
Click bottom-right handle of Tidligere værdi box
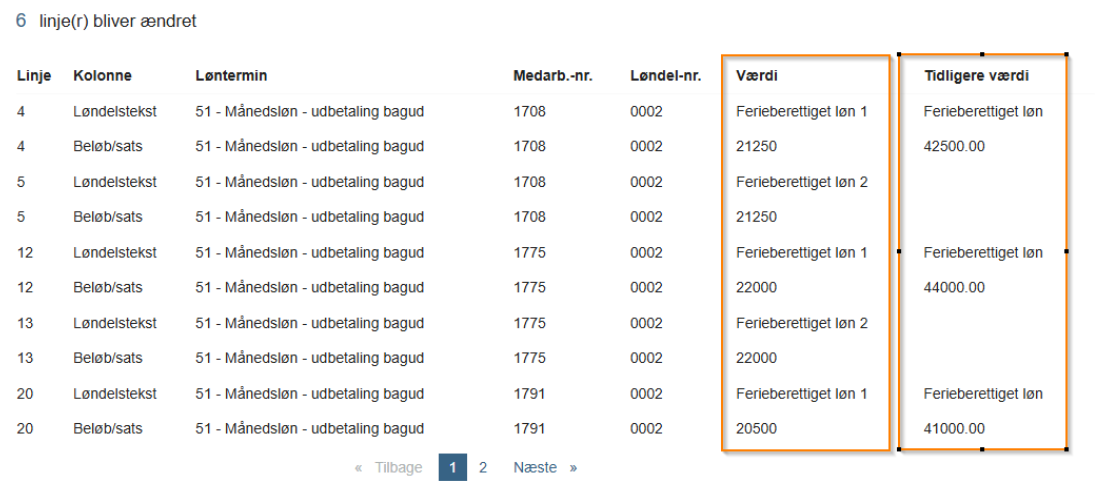pos(1066,450)
